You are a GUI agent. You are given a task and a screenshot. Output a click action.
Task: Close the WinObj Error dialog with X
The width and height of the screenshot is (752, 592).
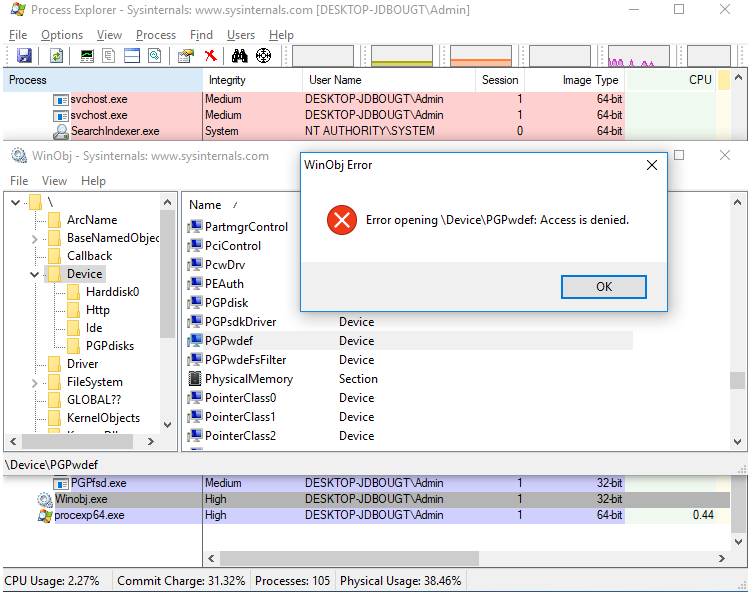[651, 165]
